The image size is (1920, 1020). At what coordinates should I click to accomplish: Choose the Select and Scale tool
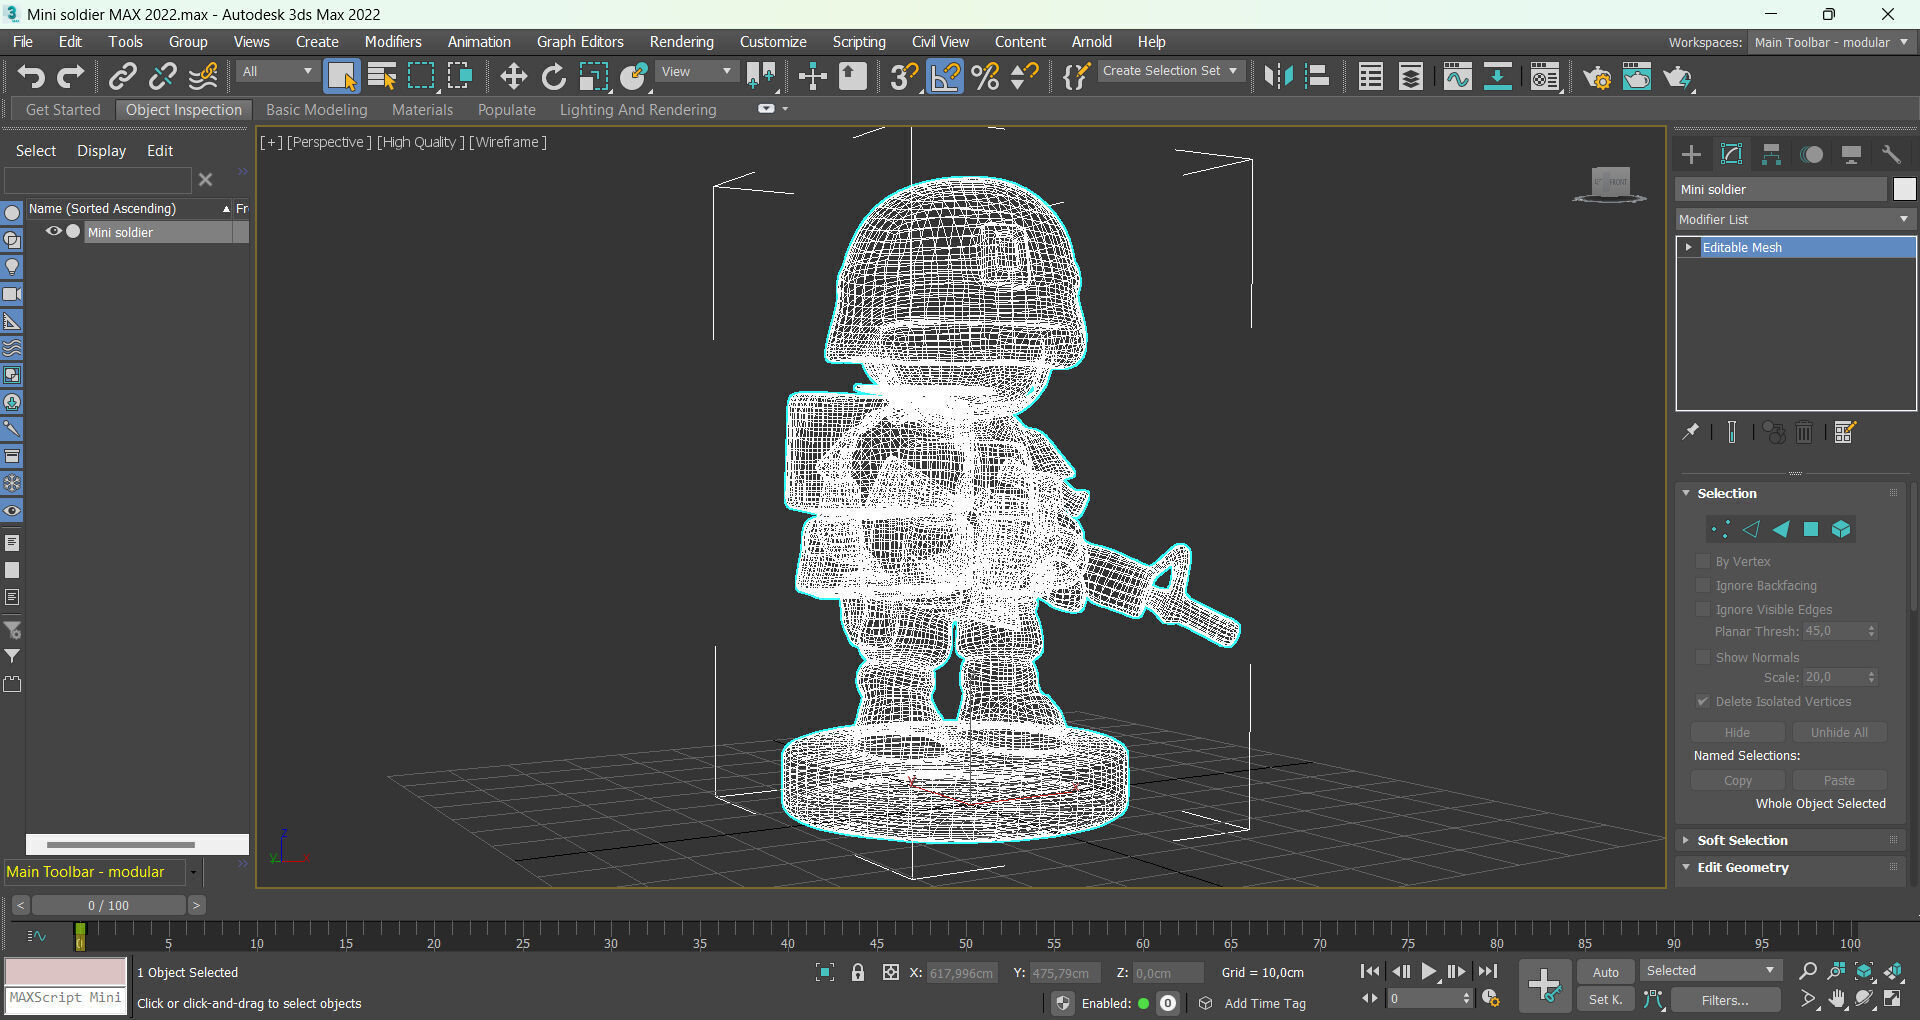pyautogui.click(x=593, y=77)
